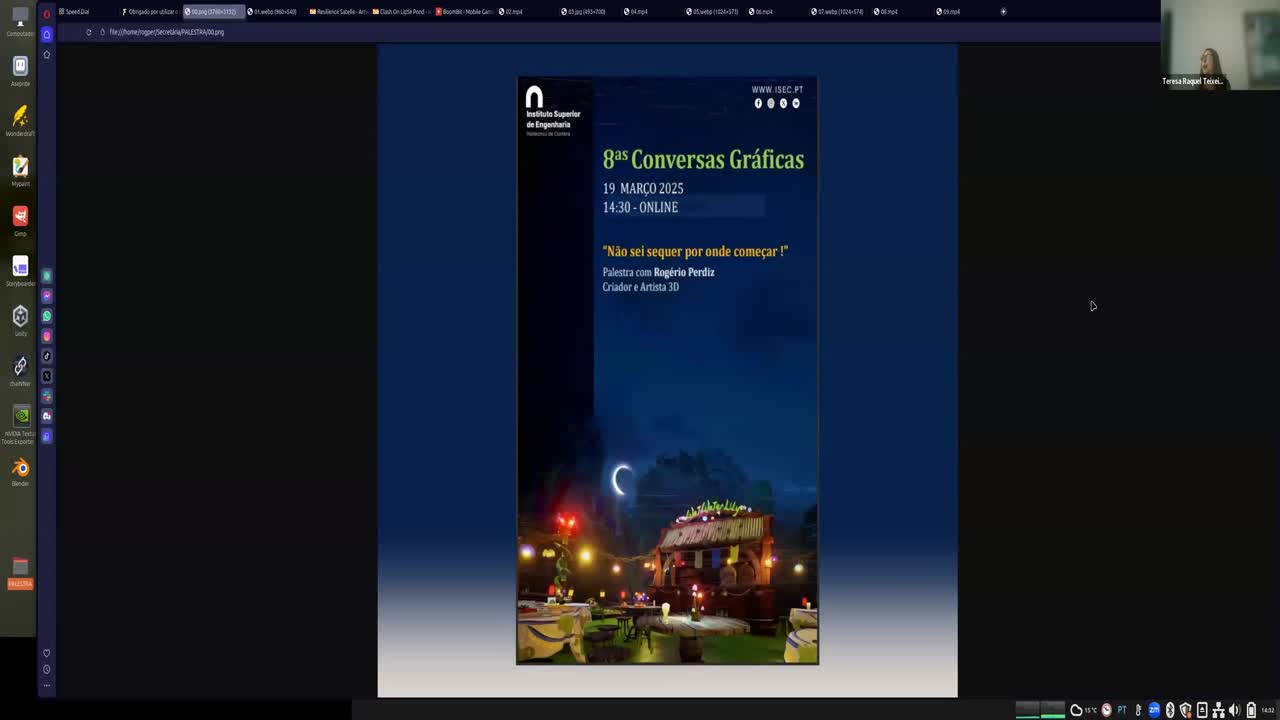This screenshot has height=720, width=1280.
Task: Open Instagram in the Opera sidebar
Action: click(x=46, y=336)
